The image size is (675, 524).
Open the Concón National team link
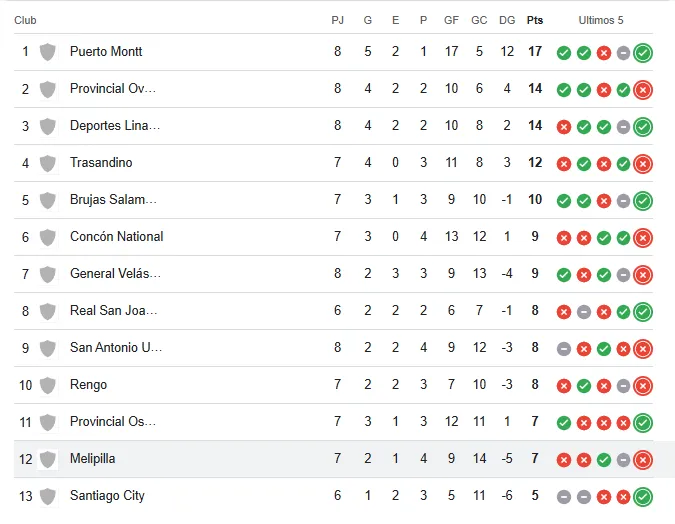click(x=116, y=237)
